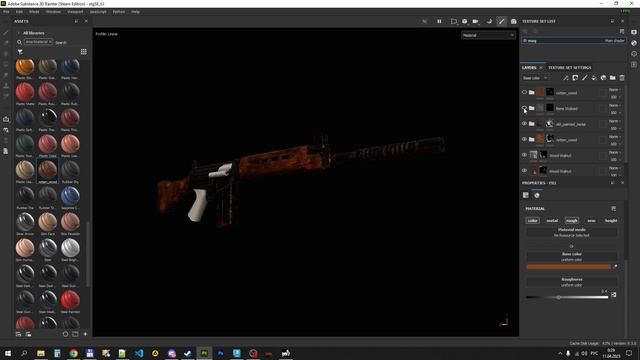Switch to Rendering mode camera icon
The height and width of the screenshot is (360, 640).
point(513,21)
